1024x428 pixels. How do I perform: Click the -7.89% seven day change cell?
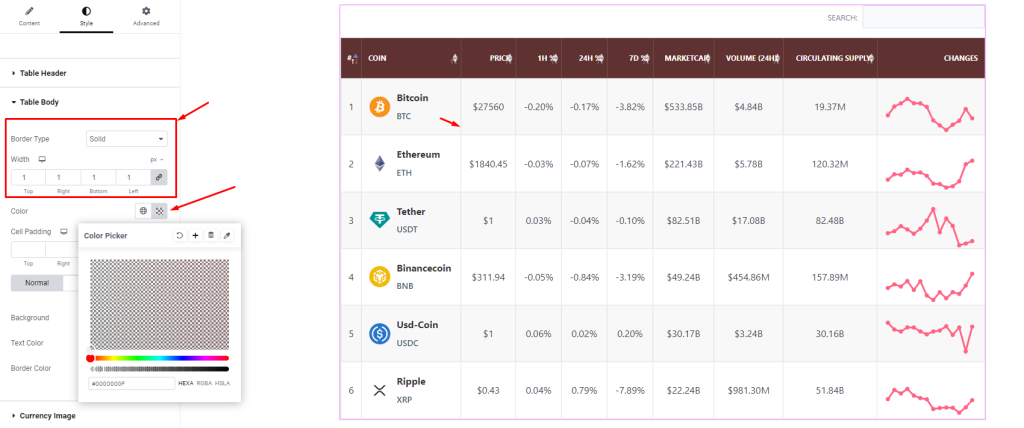(631, 391)
